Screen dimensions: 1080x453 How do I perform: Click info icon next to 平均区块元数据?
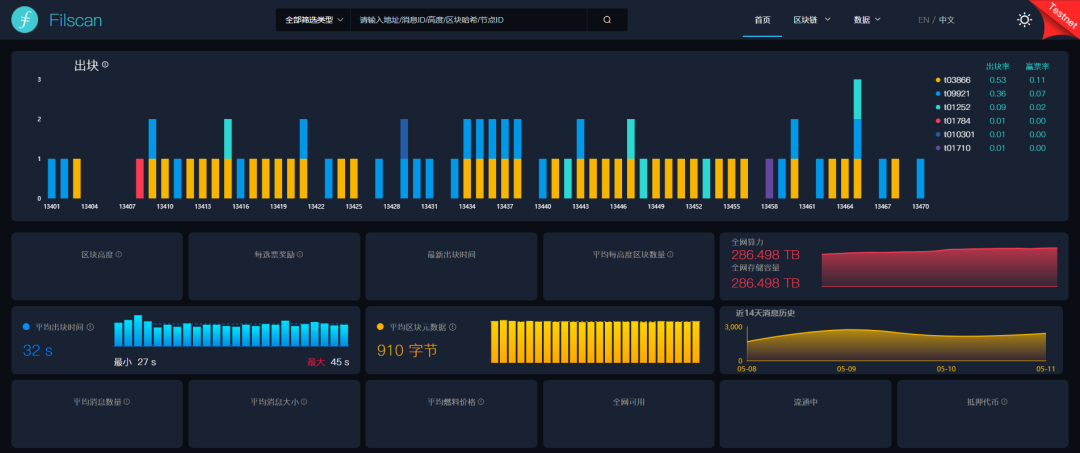[x=453, y=327]
